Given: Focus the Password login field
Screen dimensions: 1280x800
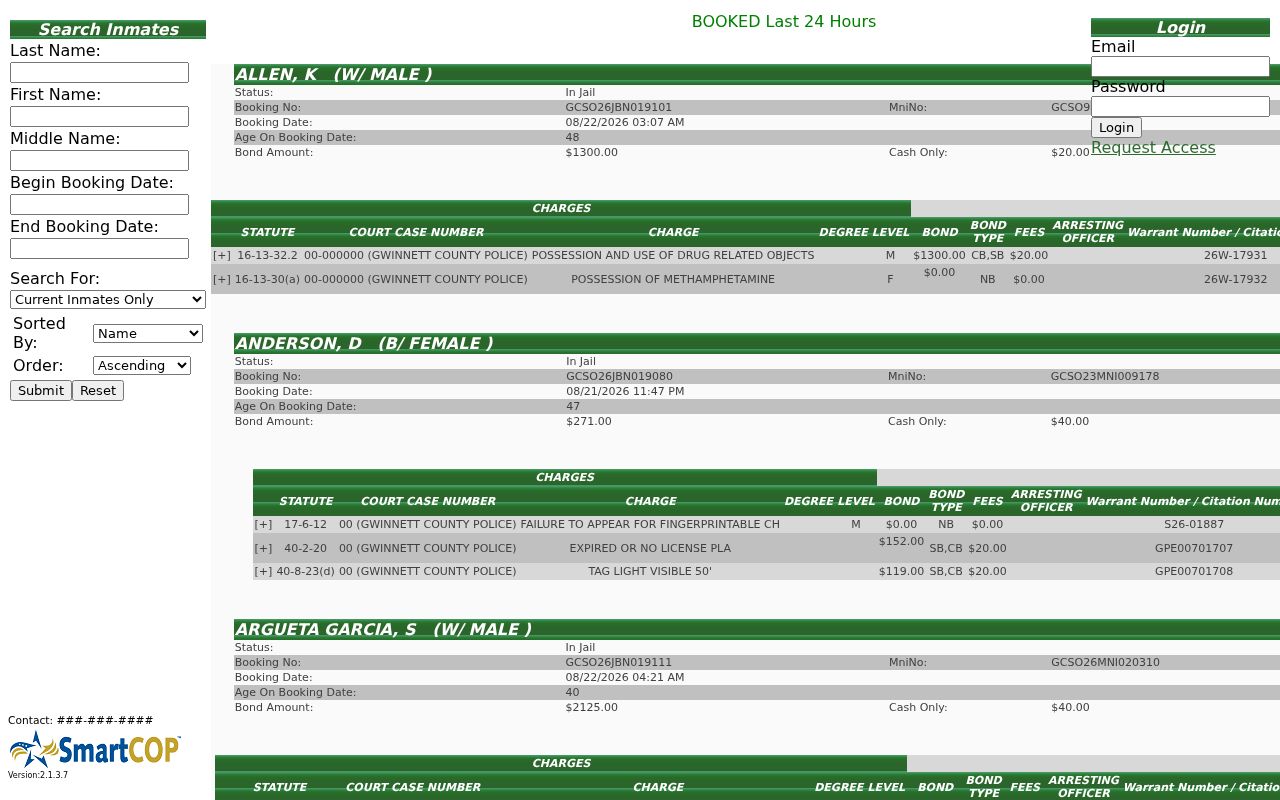Looking at the screenshot, I should [x=1180, y=106].
